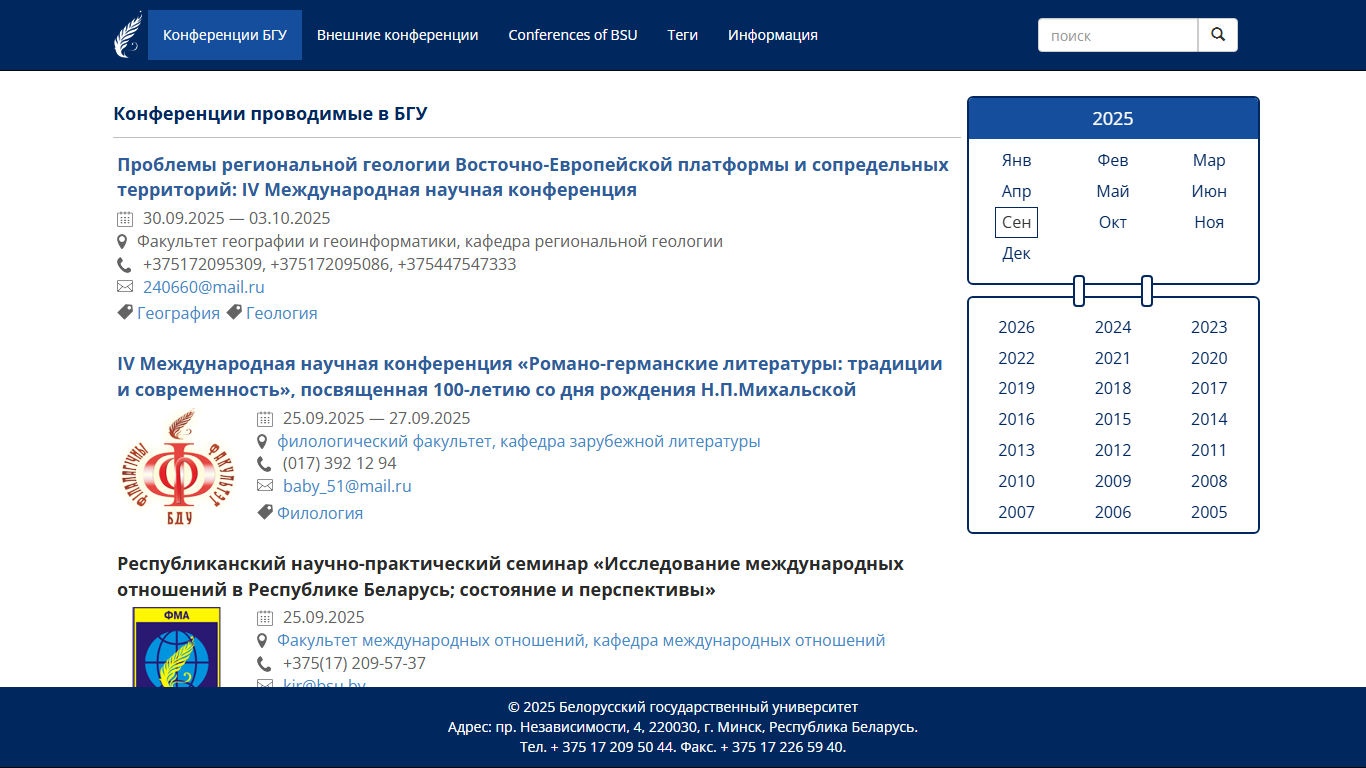Open the Филология tag
Image resolution: width=1366 pixels, height=768 pixels.
[x=320, y=513]
